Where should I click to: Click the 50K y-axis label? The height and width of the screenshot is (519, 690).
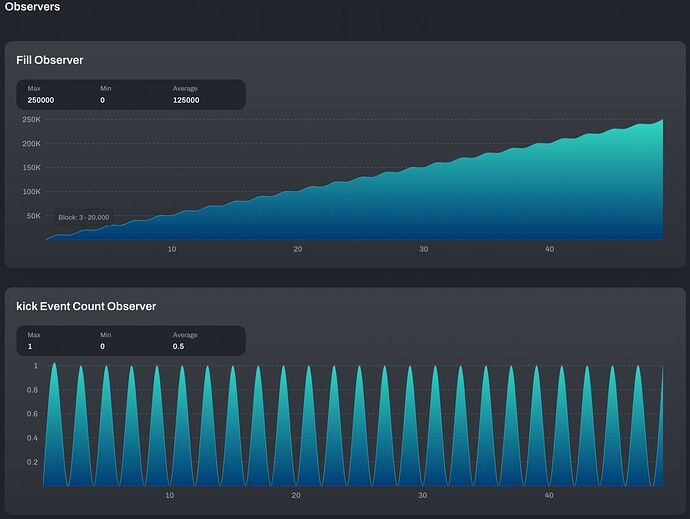[33, 216]
